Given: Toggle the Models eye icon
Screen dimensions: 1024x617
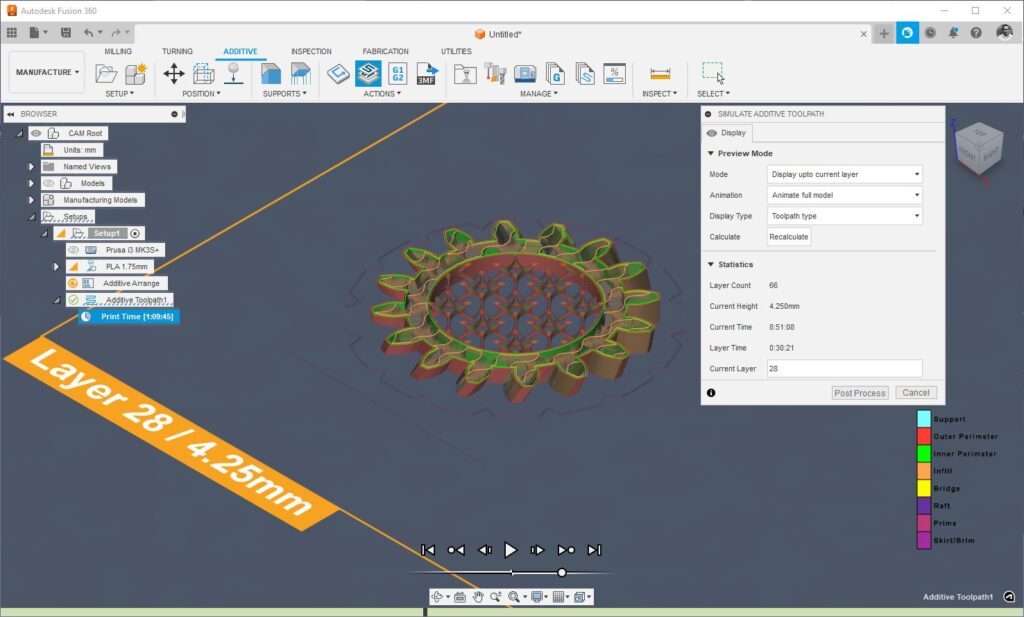Looking at the screenshot, I should click(x=48, y=183).
